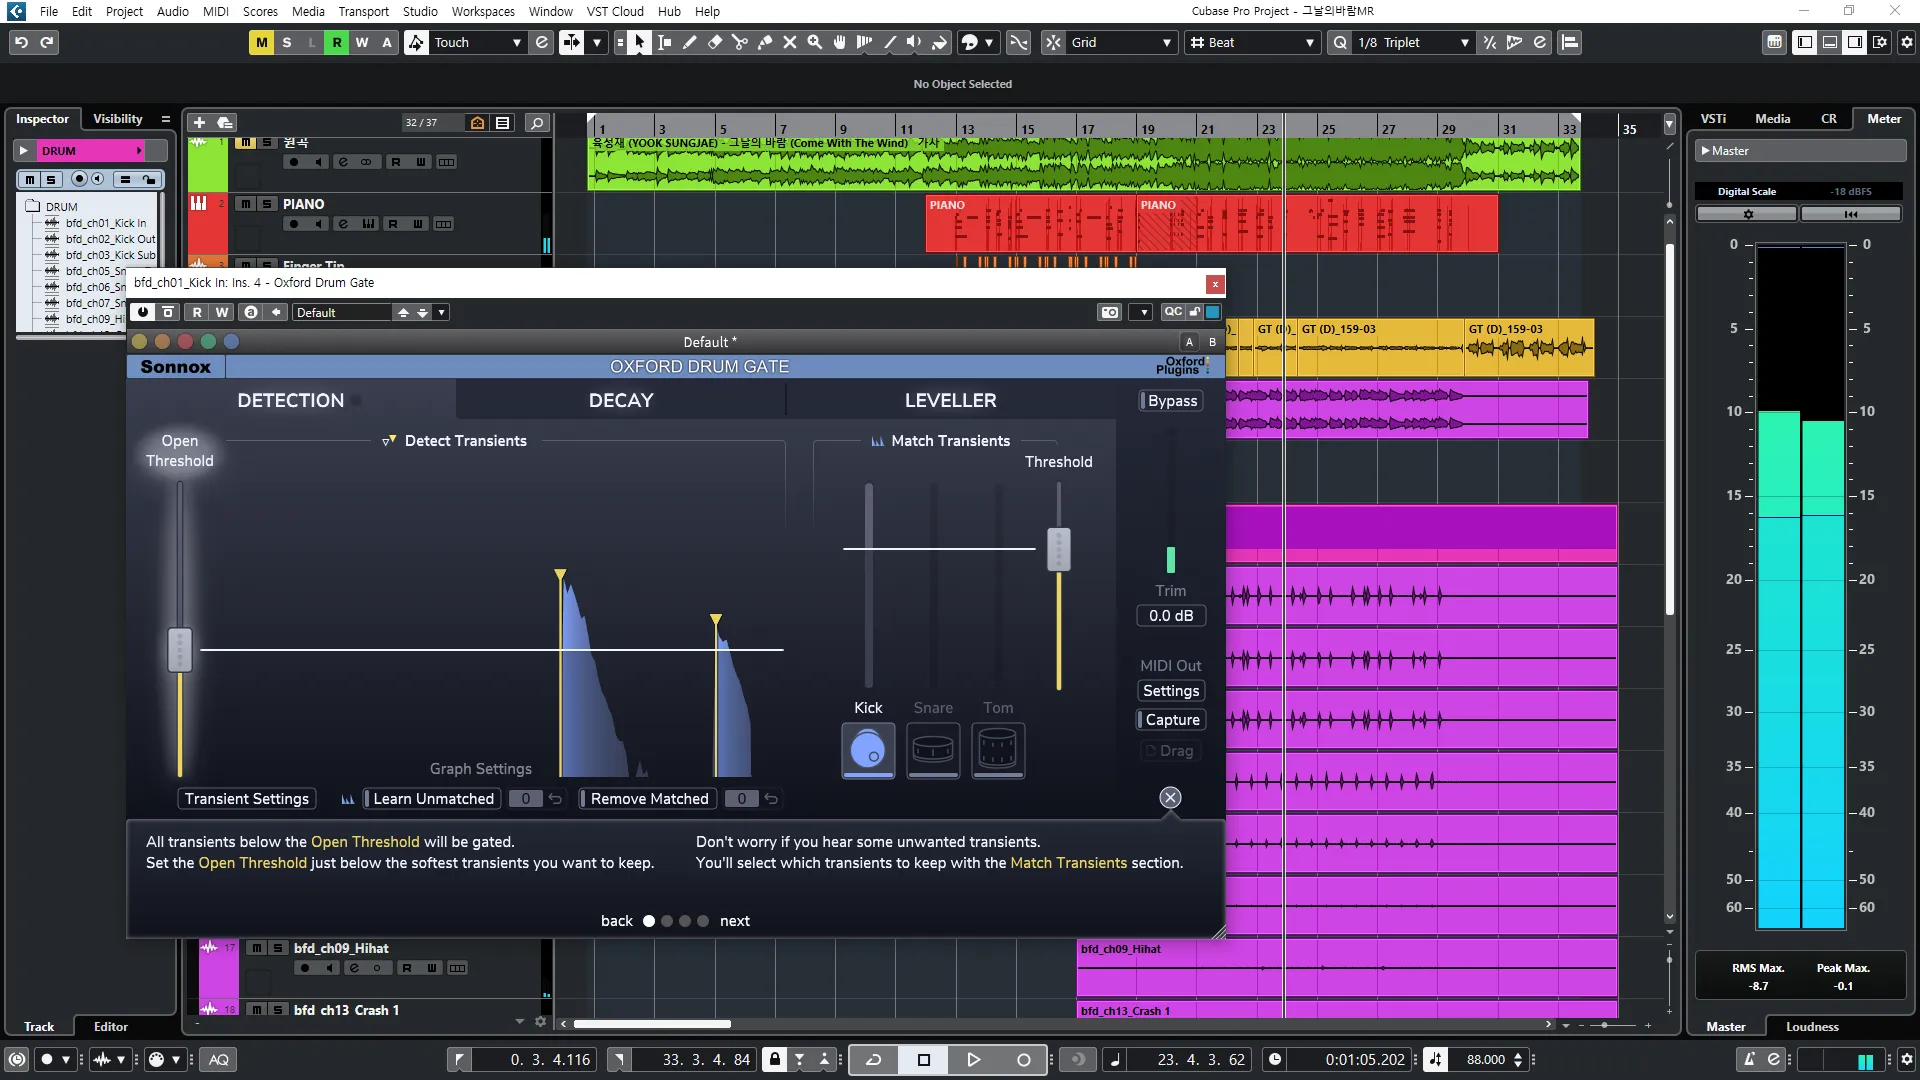This screenshot has width=1920, height=1080.
Task: Choose the Erase tool
Action: pyautogui.click(x=714, y=42)
